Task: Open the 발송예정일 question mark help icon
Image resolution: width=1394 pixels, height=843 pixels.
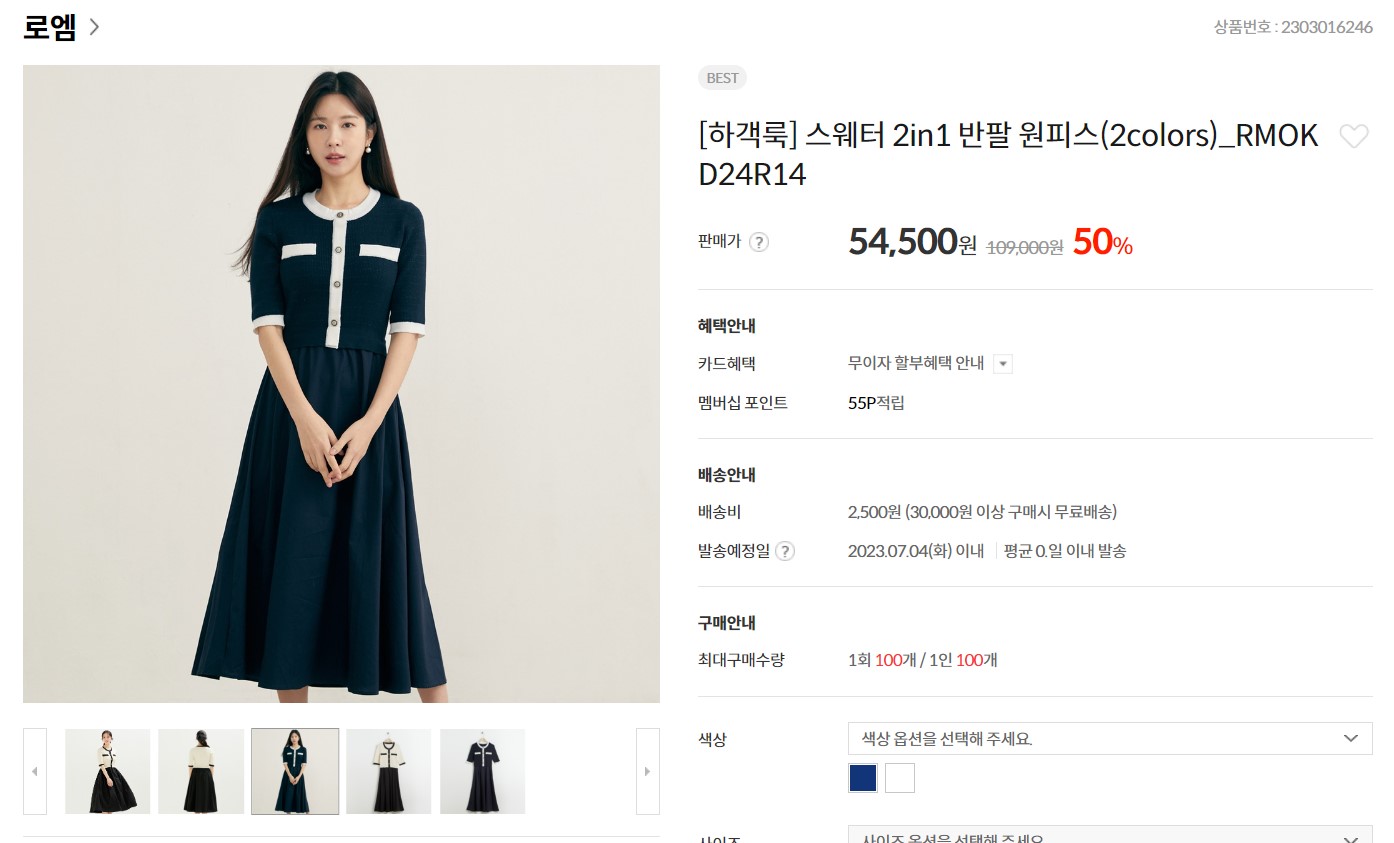Action: 785,551
